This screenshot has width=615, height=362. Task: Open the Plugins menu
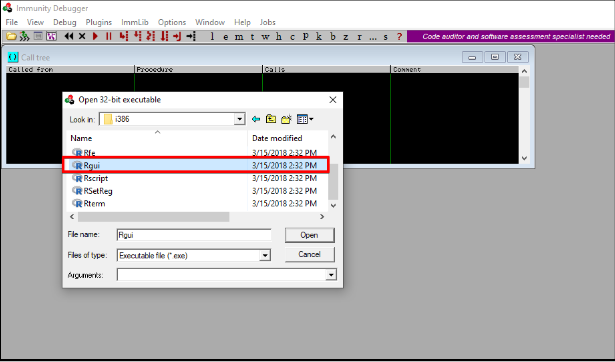99,22
